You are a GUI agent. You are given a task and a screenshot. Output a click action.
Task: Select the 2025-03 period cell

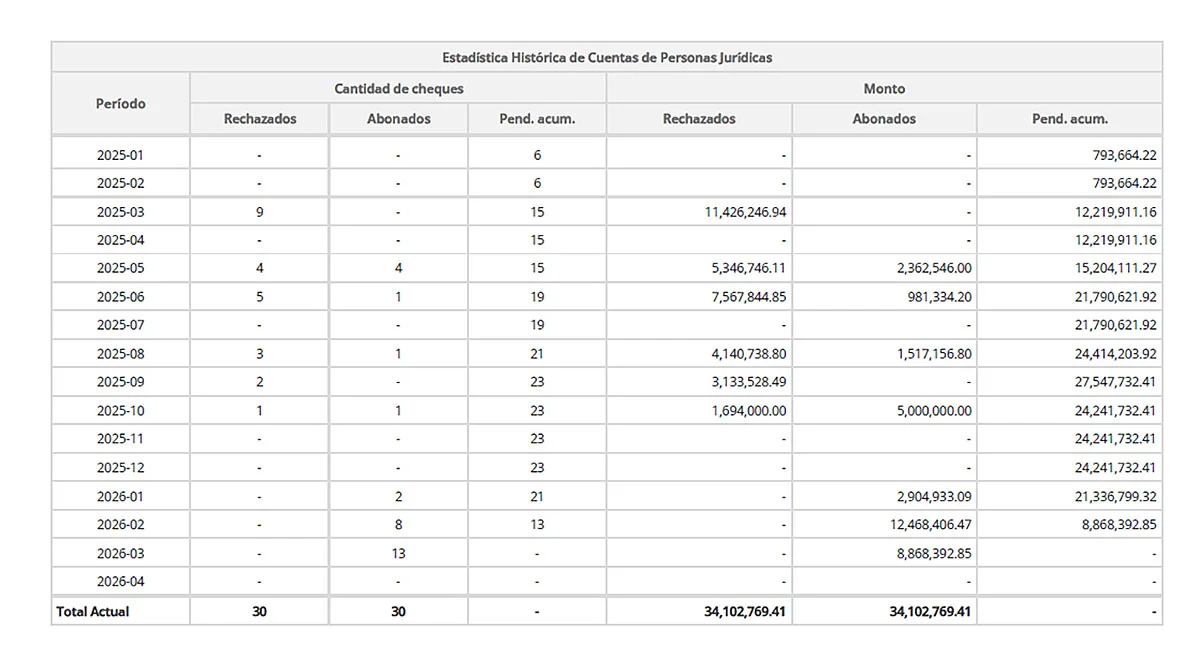click(120, 212)
